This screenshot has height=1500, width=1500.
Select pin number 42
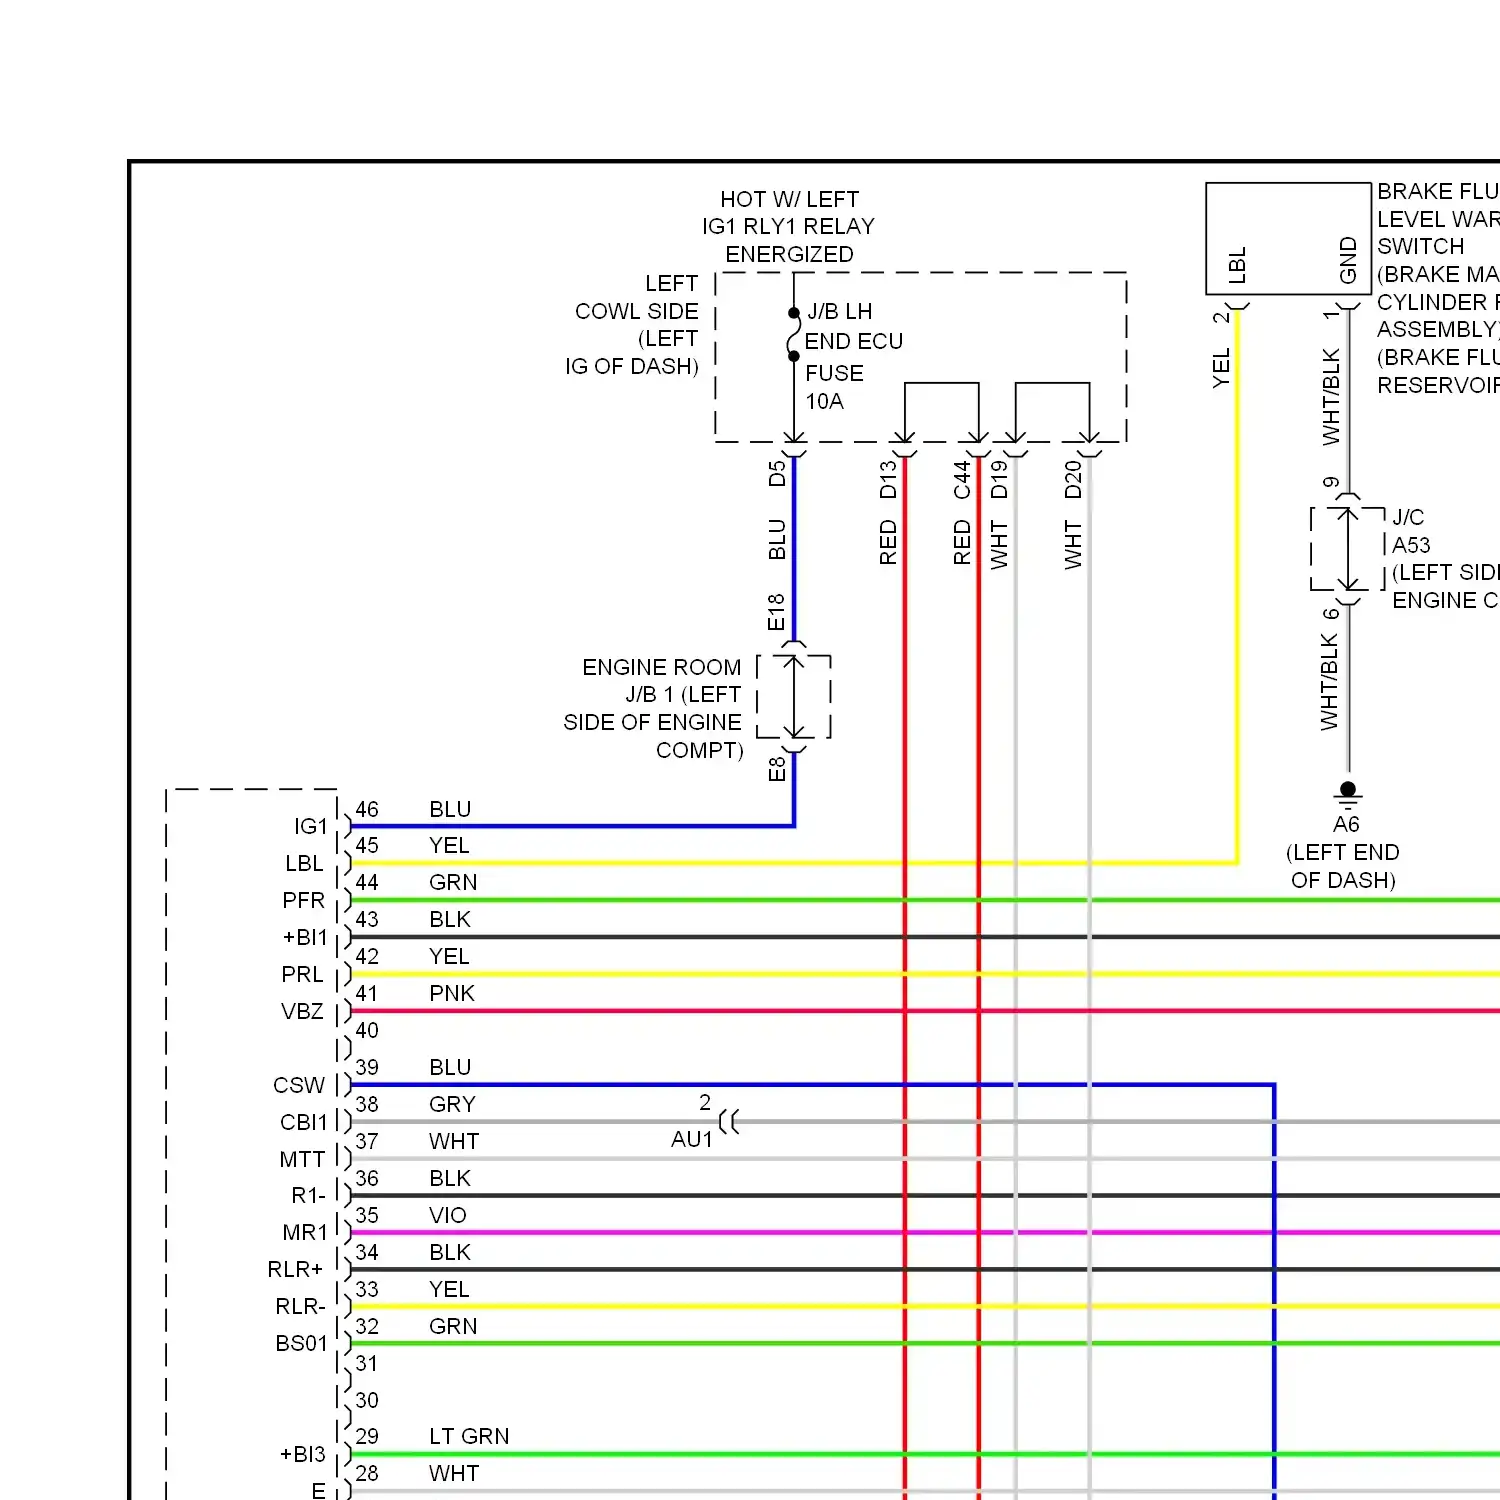(x=367, y=956)
